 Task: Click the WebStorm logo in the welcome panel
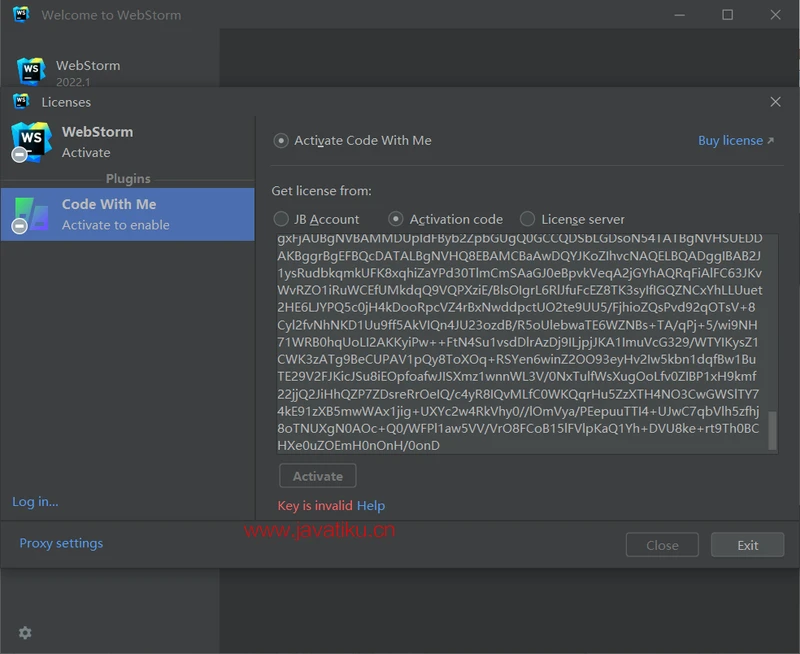[30, 71]
